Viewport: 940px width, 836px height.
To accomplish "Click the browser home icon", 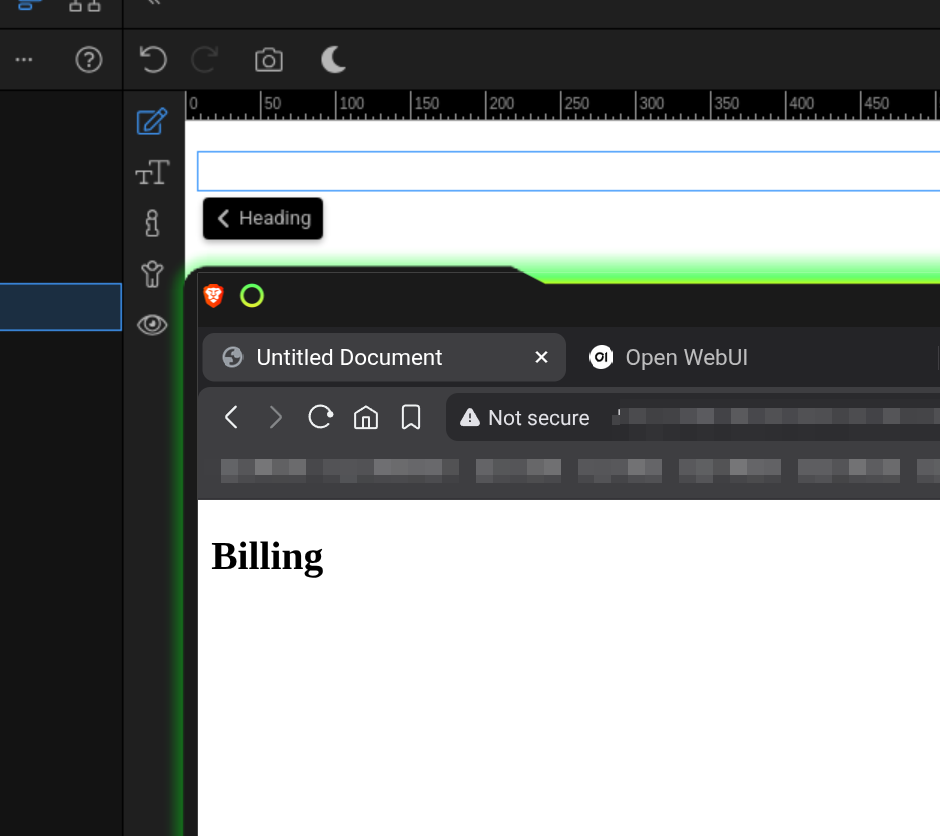I will point(366,417).
